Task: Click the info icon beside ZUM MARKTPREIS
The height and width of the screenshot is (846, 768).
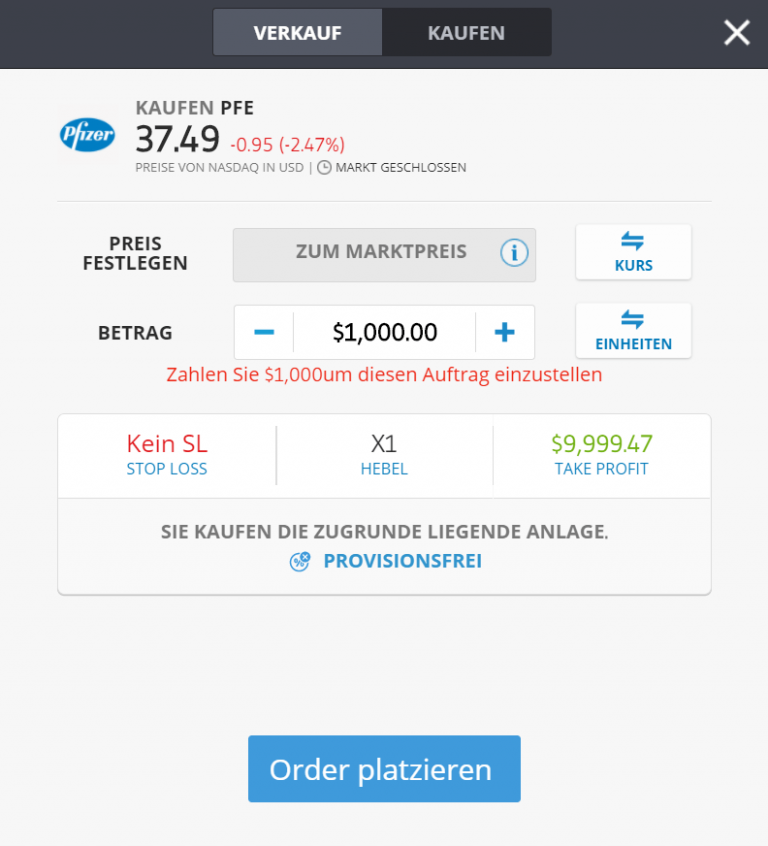Action: [x=514, y=253]
